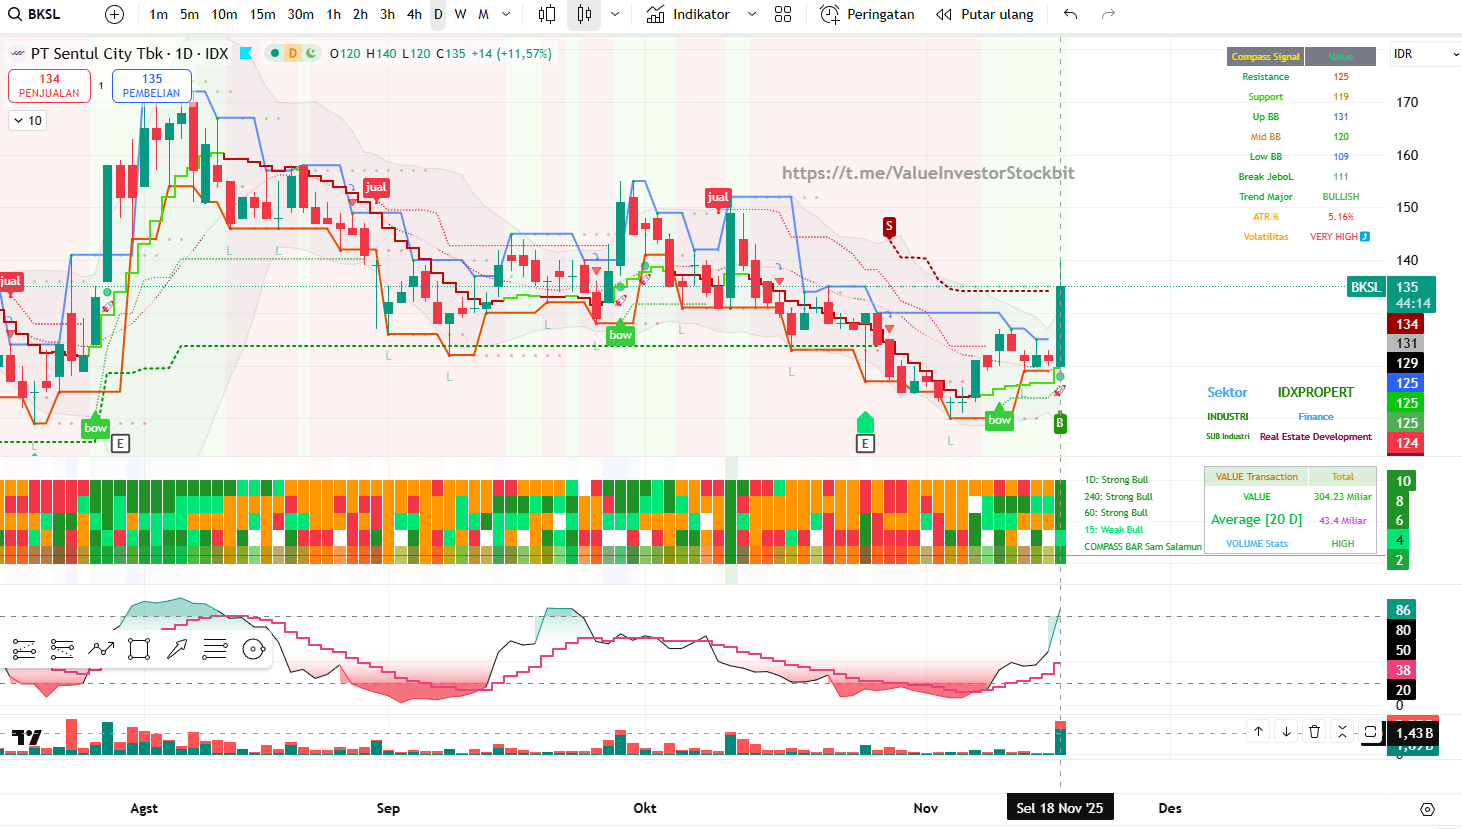Click the Sel 18 Nov '25 date label

(x=1060, y=808)
